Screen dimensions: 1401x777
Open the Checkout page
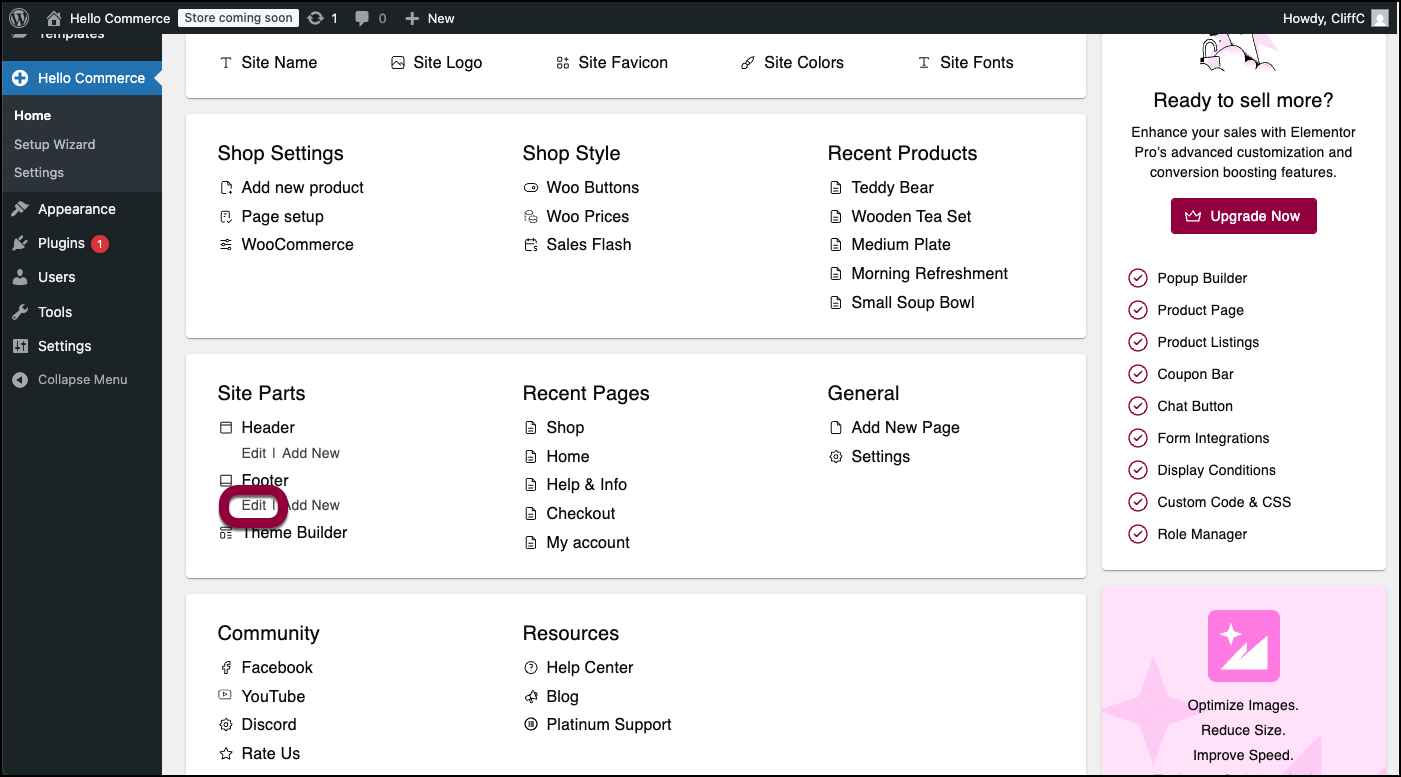(580, 513)
